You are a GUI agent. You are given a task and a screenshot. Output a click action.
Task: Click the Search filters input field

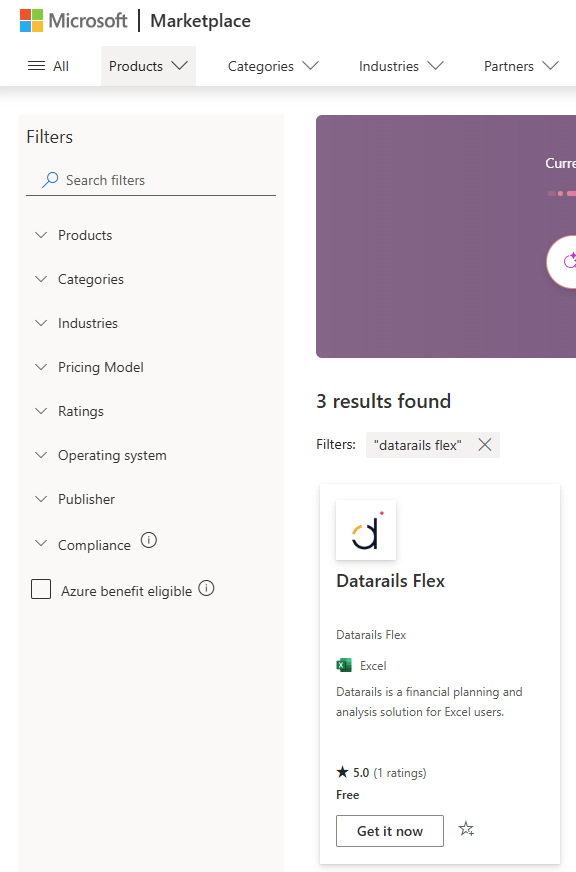151,180
